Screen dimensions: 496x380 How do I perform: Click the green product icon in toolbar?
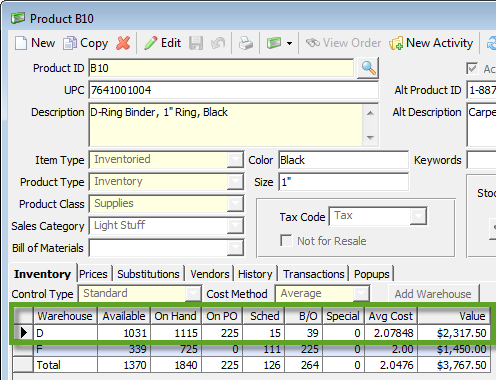pyautogui.click(x=273, y=43)
